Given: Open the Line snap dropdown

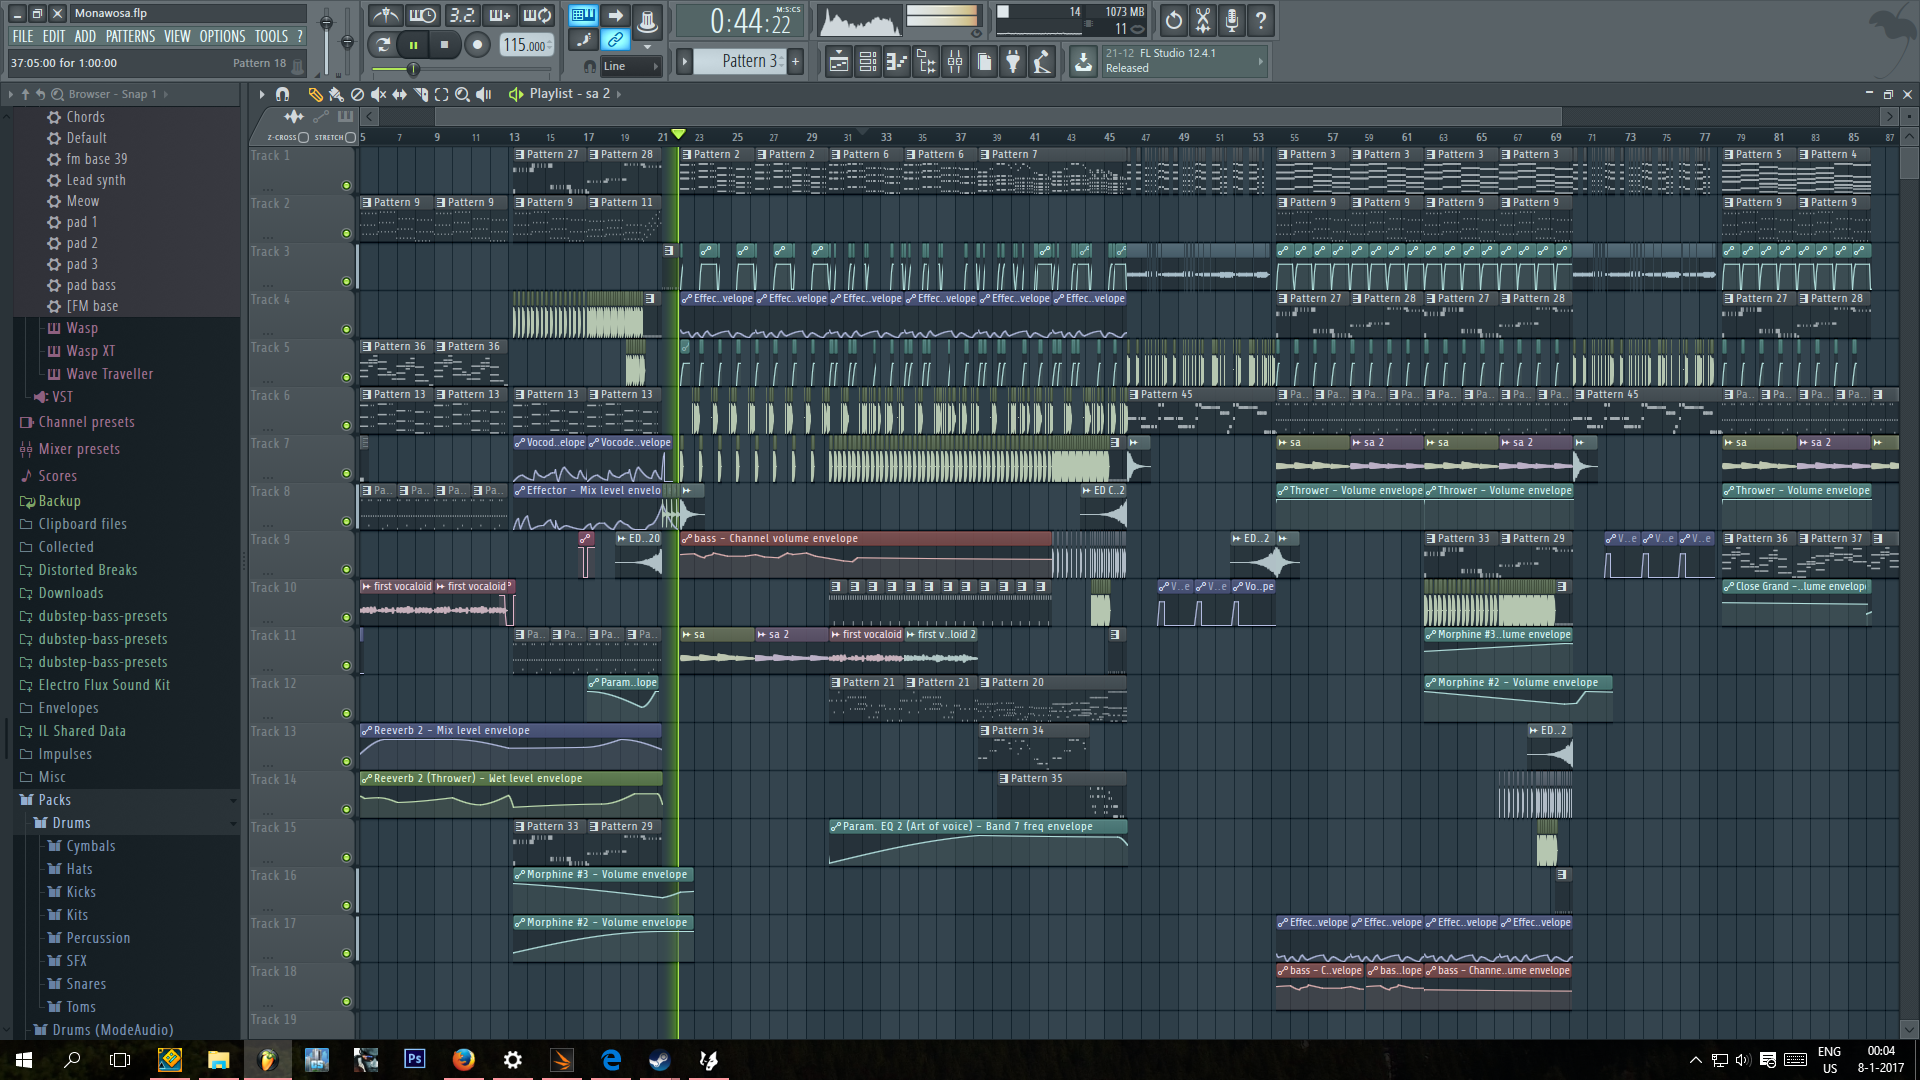Looking at the screenshot, I should point(630,66).
